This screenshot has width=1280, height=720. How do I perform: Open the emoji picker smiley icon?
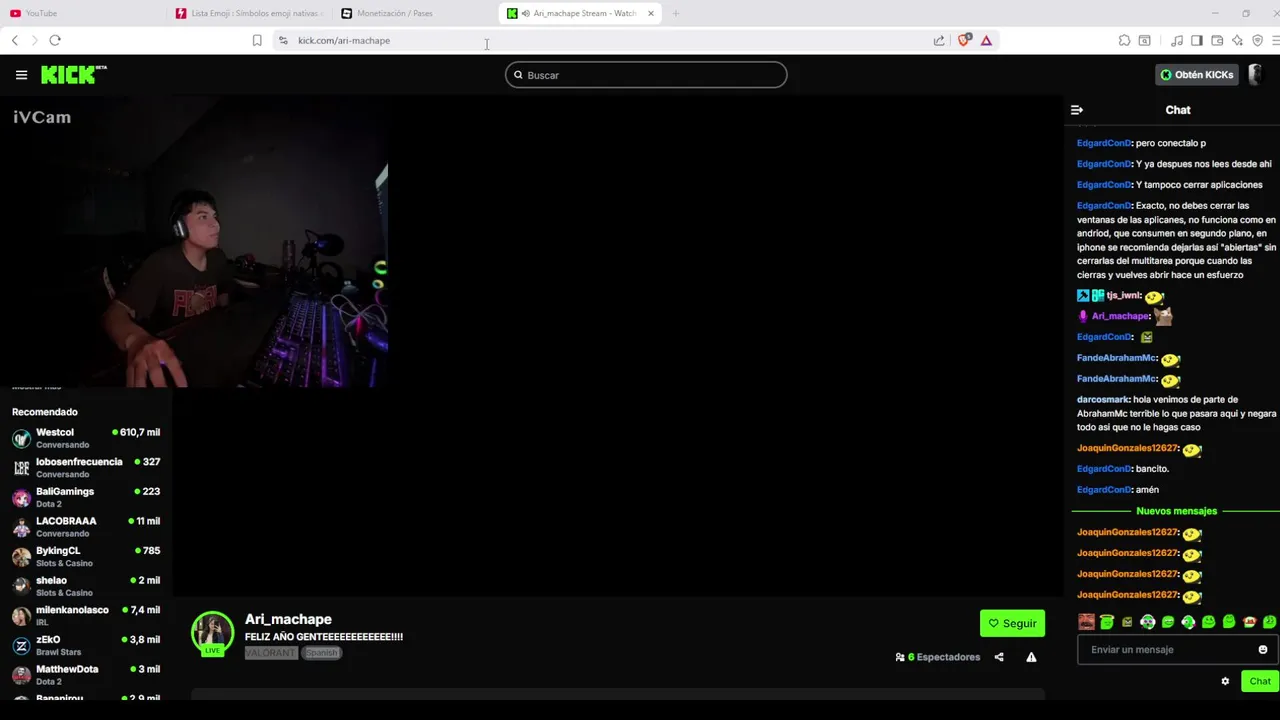[1263, 650]
